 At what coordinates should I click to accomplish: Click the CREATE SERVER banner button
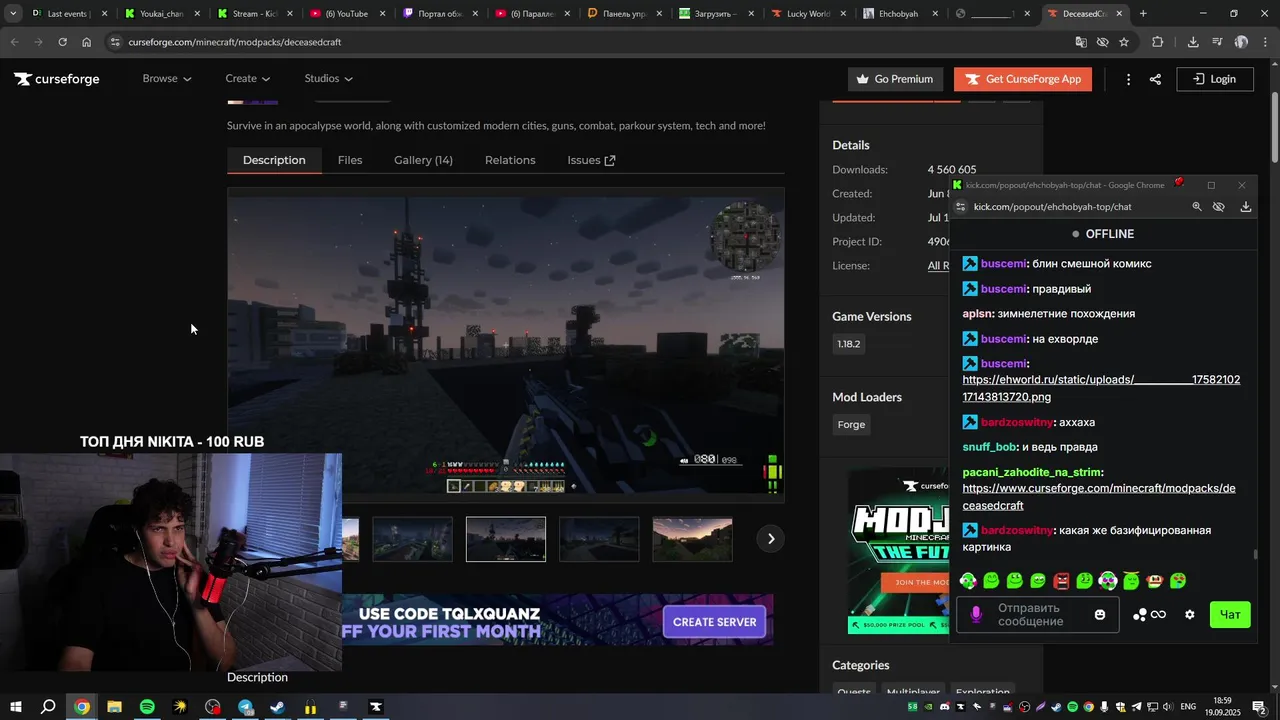(714, 622)
